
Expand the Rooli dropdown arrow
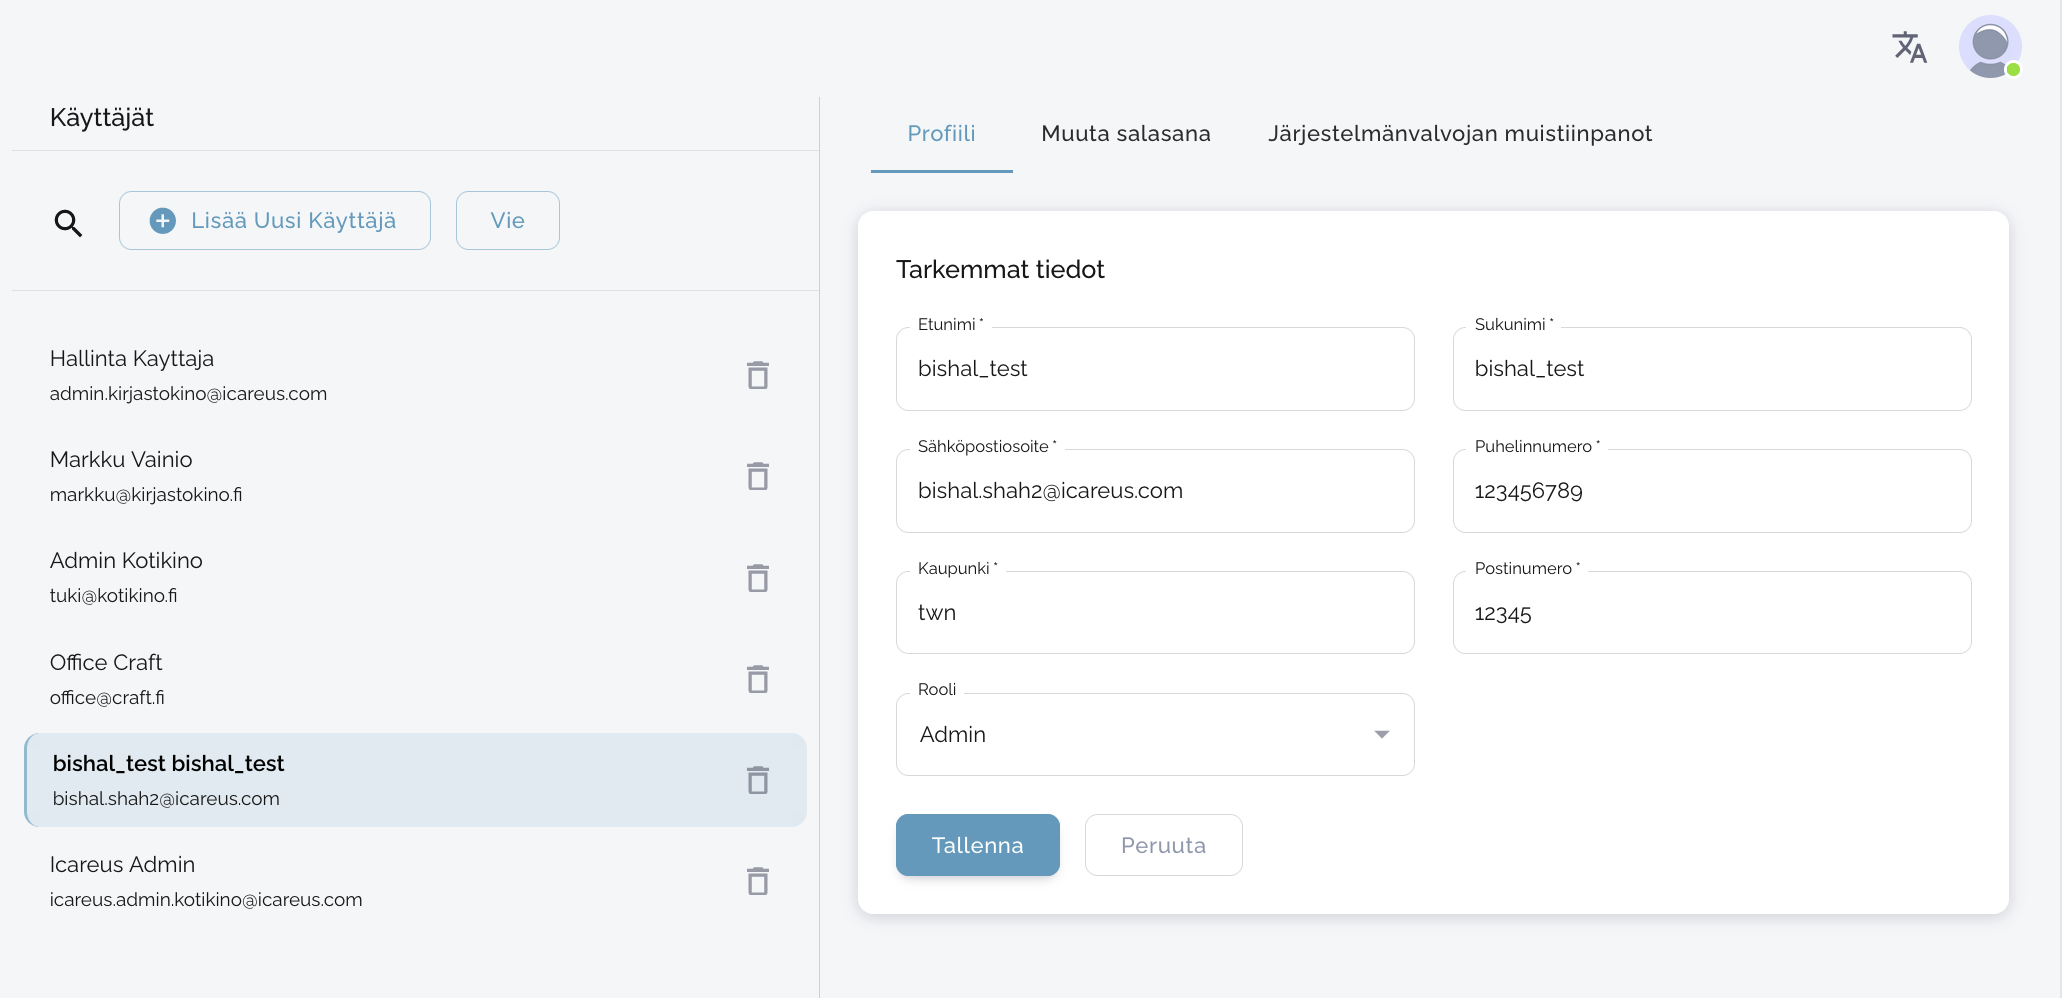[1381, 735]
